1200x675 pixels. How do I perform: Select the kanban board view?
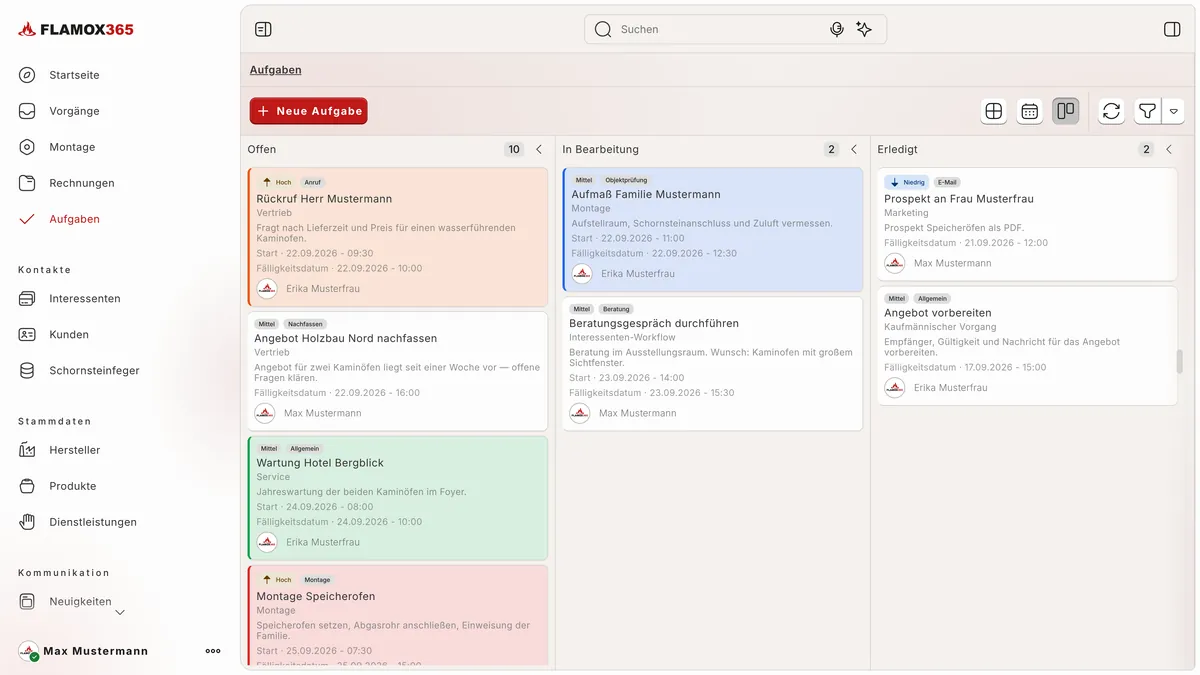pyautogui.click(x=1066, y=111)
